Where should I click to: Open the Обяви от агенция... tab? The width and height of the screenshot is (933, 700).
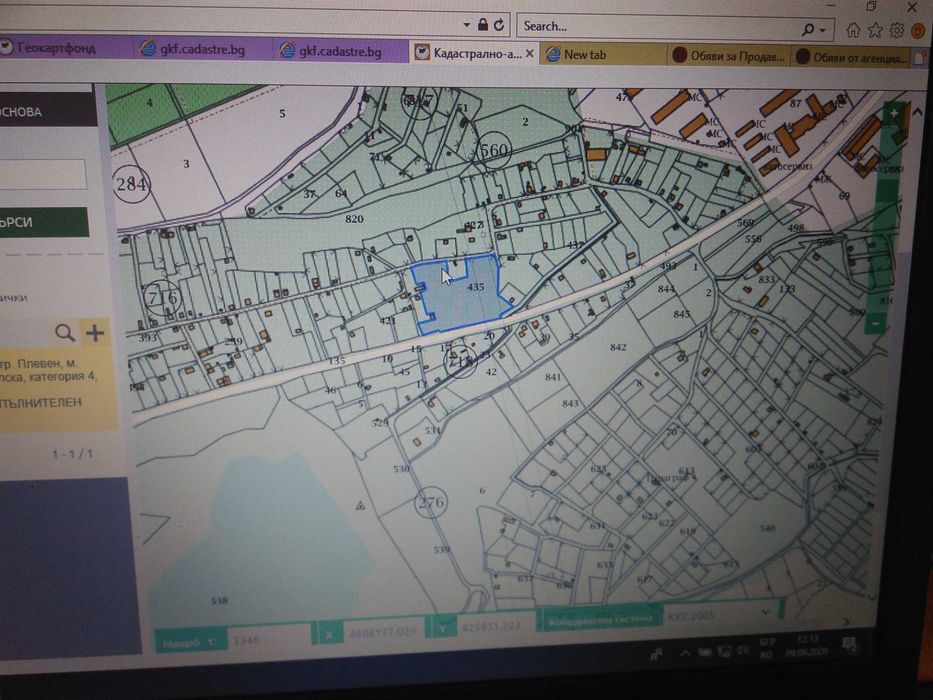click(852, 57)
